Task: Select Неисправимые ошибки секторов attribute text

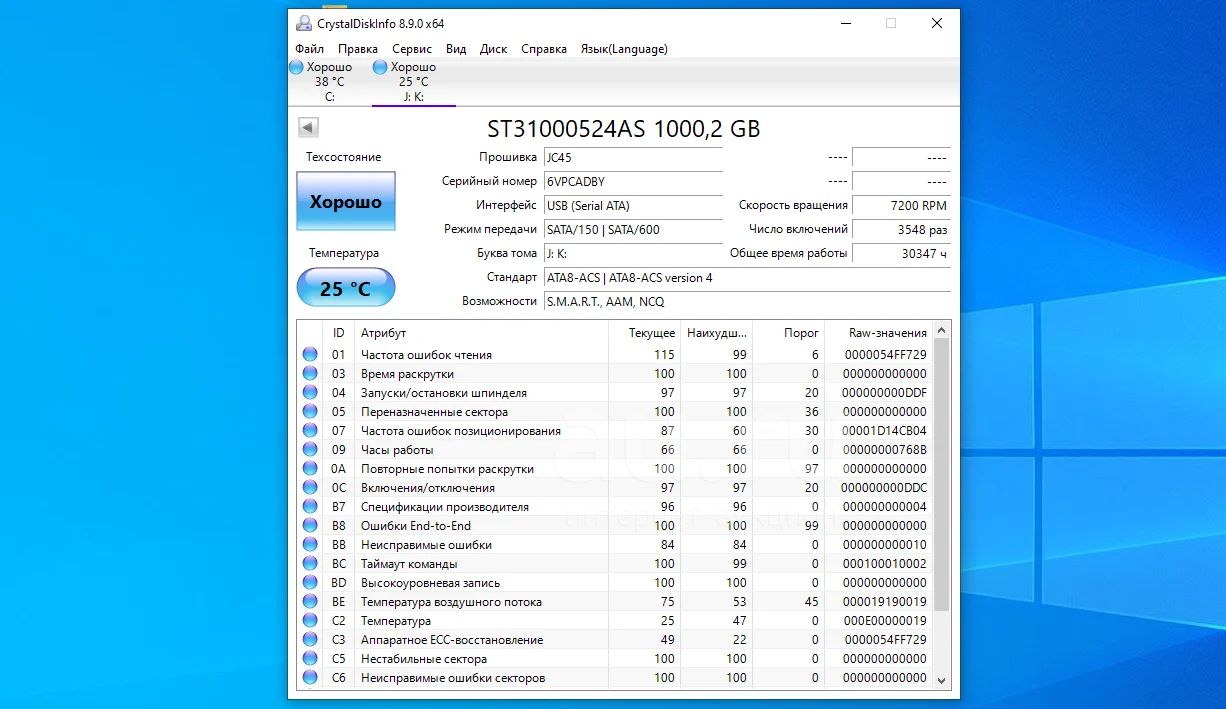Action: click(453, 678)
